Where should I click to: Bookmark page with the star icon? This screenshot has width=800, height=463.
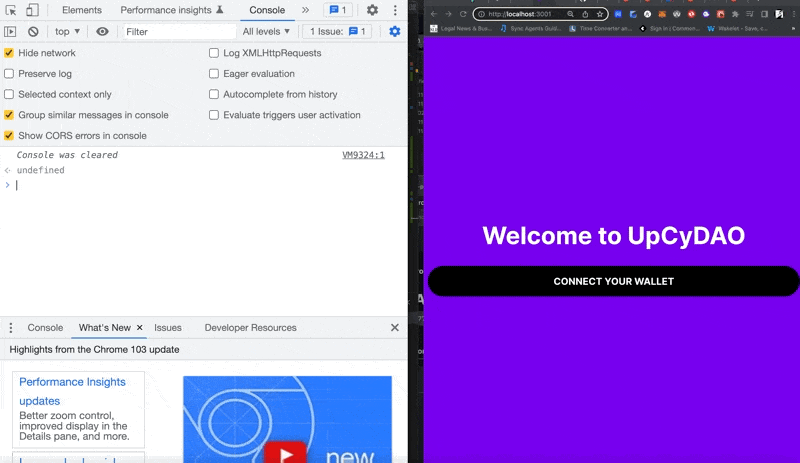(x=598, y=14)
